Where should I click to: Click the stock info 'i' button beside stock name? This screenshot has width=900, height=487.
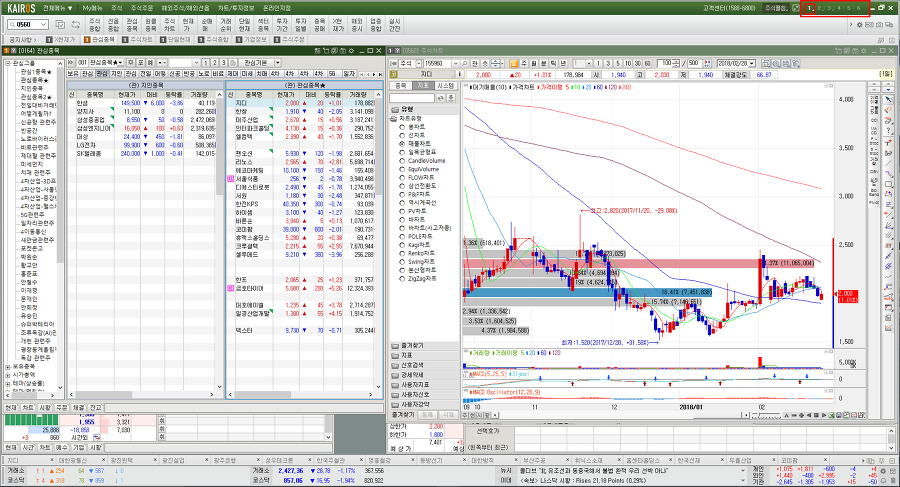(459, 75)
